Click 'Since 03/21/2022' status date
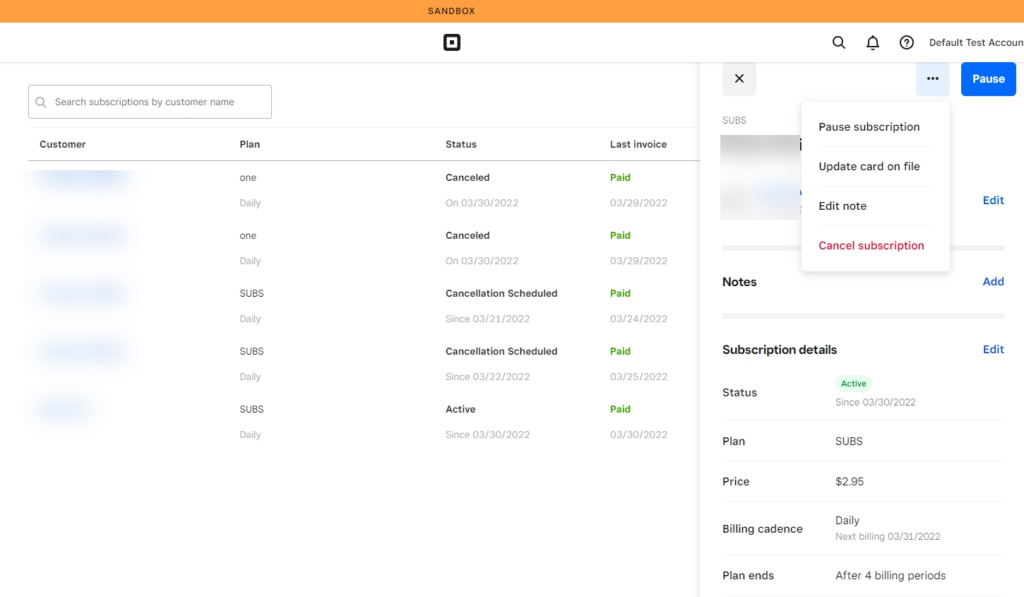1024x597 pixels. coord(487,319)
